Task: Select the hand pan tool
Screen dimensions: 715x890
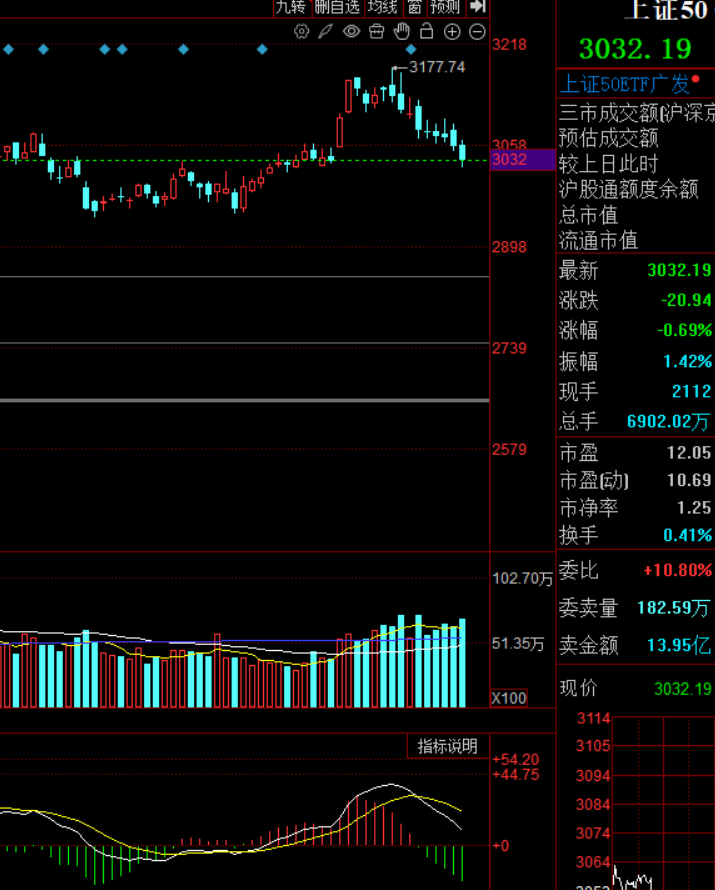Action: [402, 31]
